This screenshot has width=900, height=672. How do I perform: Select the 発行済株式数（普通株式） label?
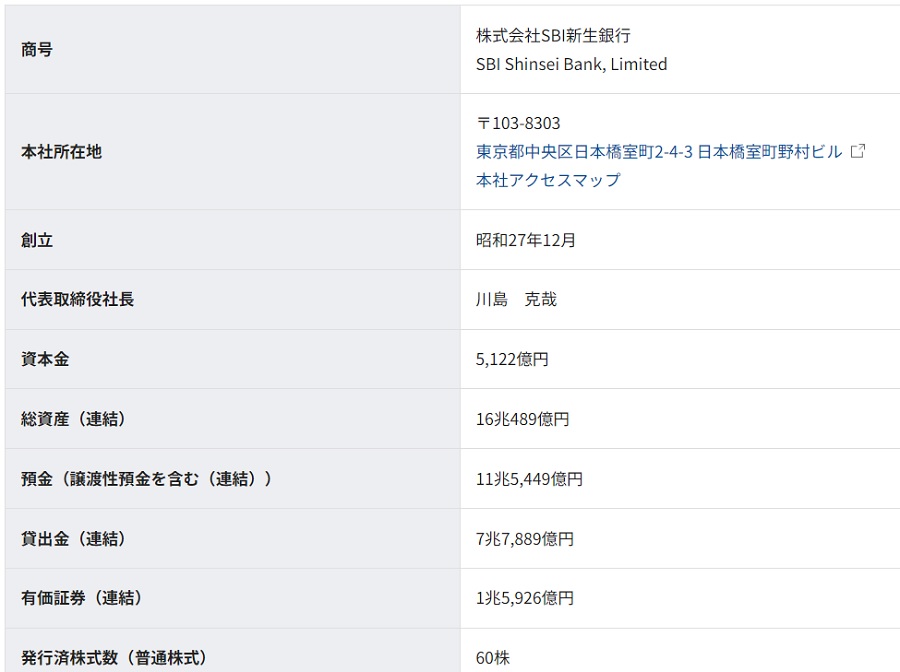(114, 658)
